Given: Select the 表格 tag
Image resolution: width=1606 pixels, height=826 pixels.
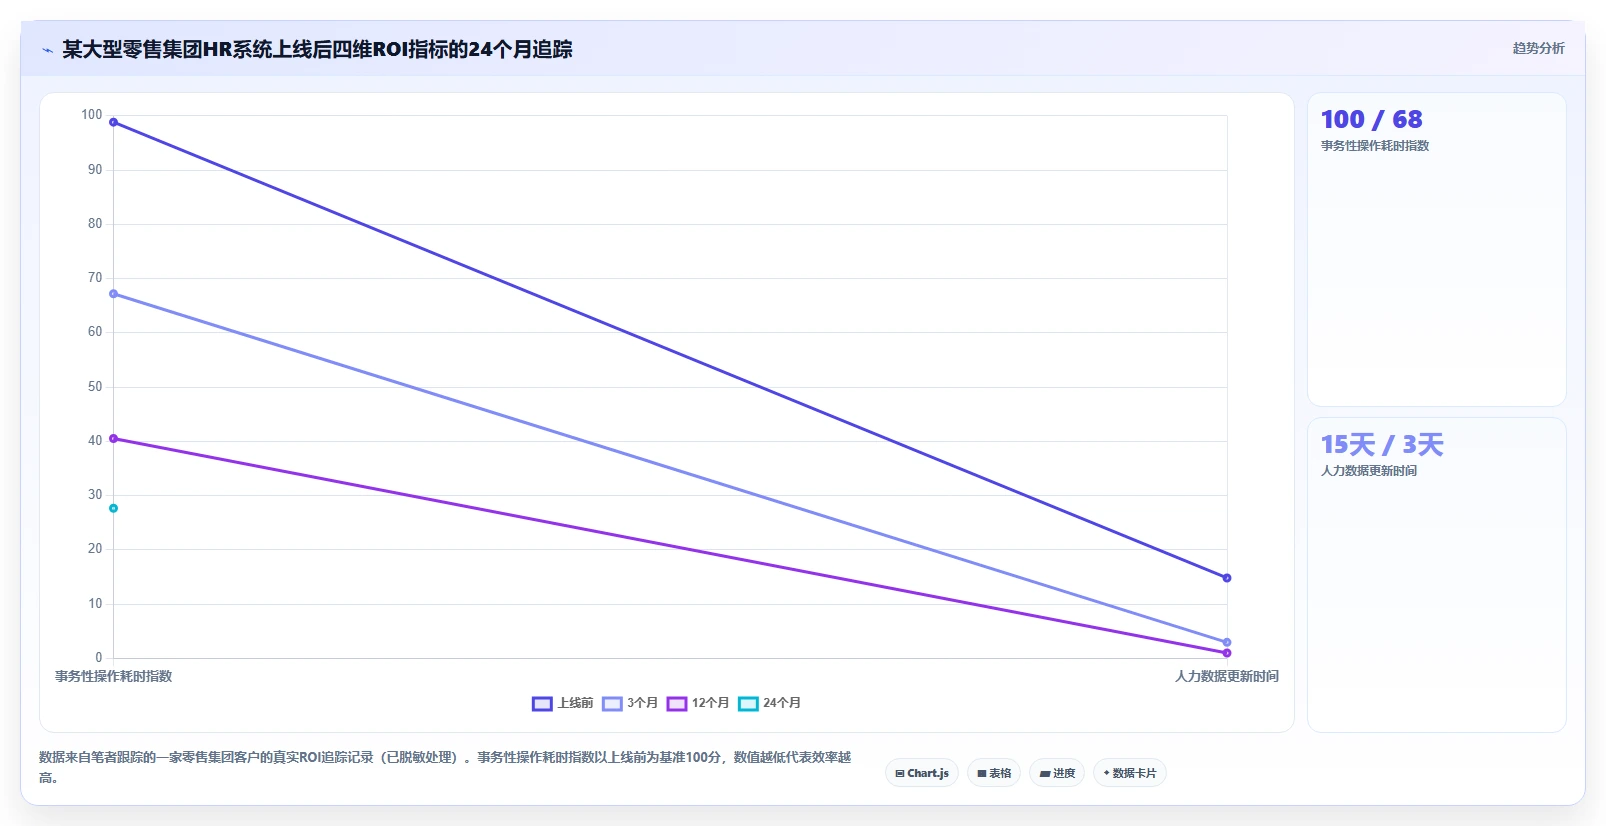Looking at the screenshot, I should 994,773.
